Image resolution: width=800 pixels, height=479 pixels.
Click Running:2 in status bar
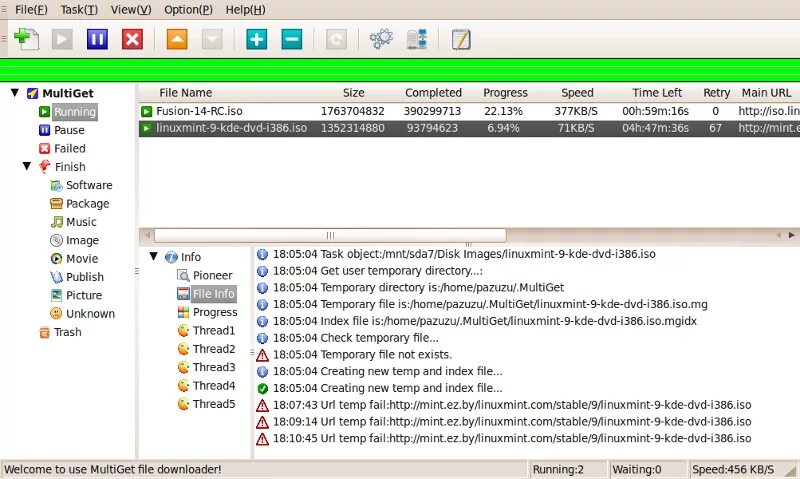coord(558,469)
